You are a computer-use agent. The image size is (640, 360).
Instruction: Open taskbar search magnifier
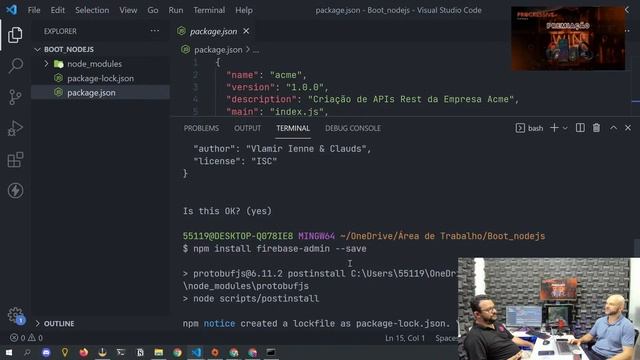click(x=27, y=352)
